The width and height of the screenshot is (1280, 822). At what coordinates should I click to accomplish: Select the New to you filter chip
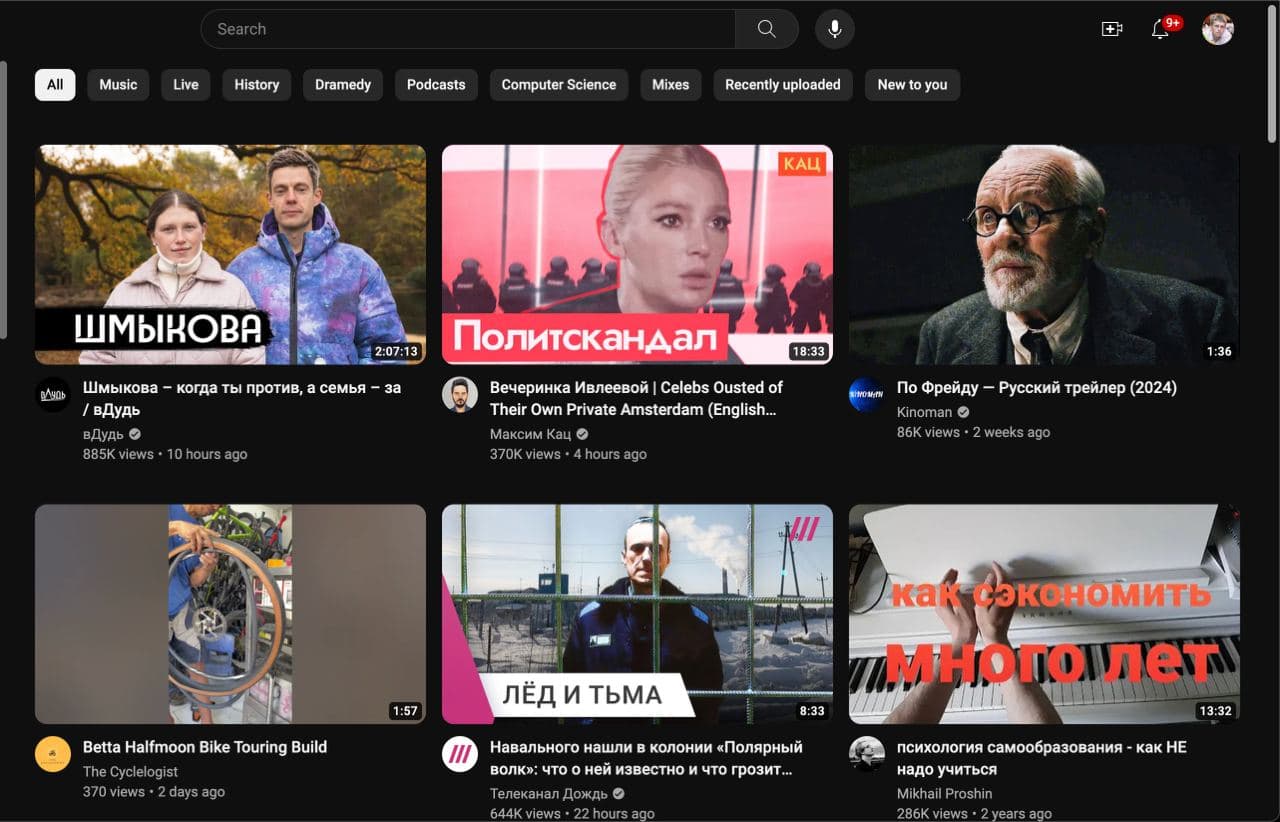click(x=912, y=85)
